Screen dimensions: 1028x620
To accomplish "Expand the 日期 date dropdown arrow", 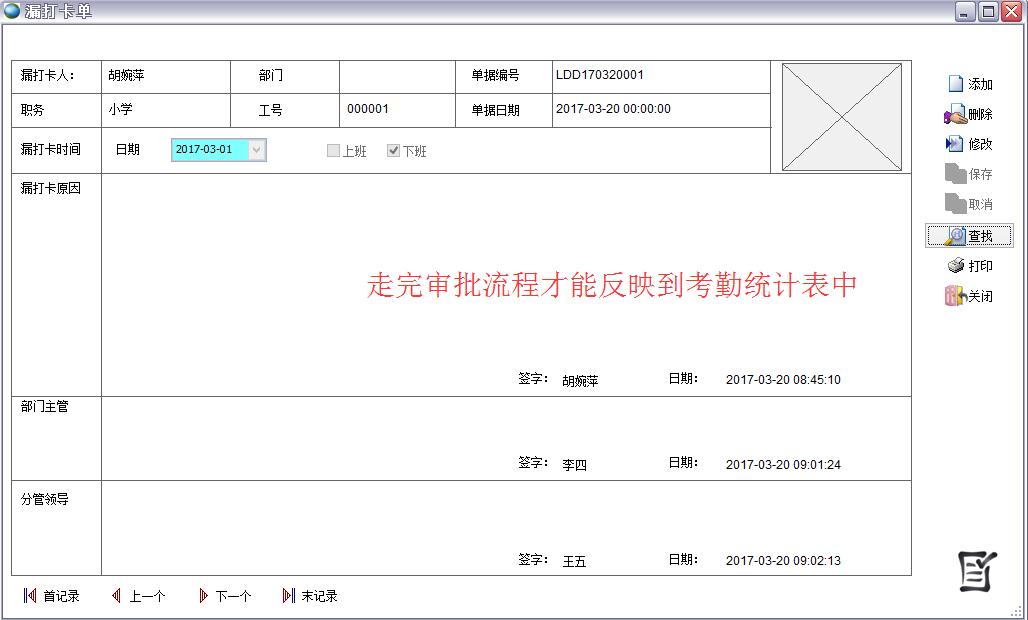I will [257, 150].
